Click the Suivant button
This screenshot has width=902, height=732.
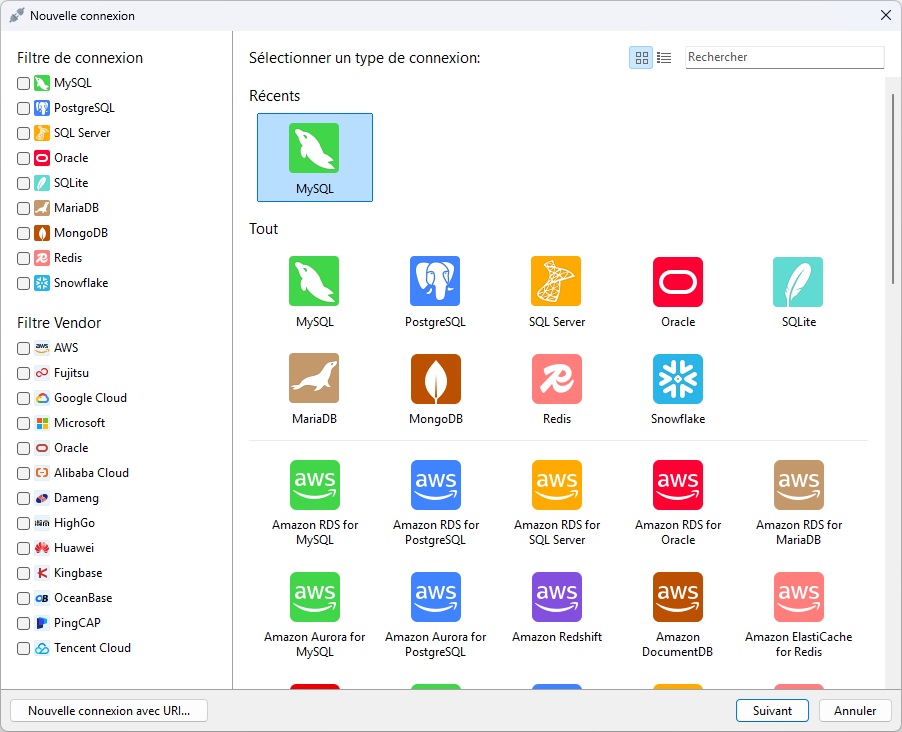pyautogui.click(x=772, y=711)
